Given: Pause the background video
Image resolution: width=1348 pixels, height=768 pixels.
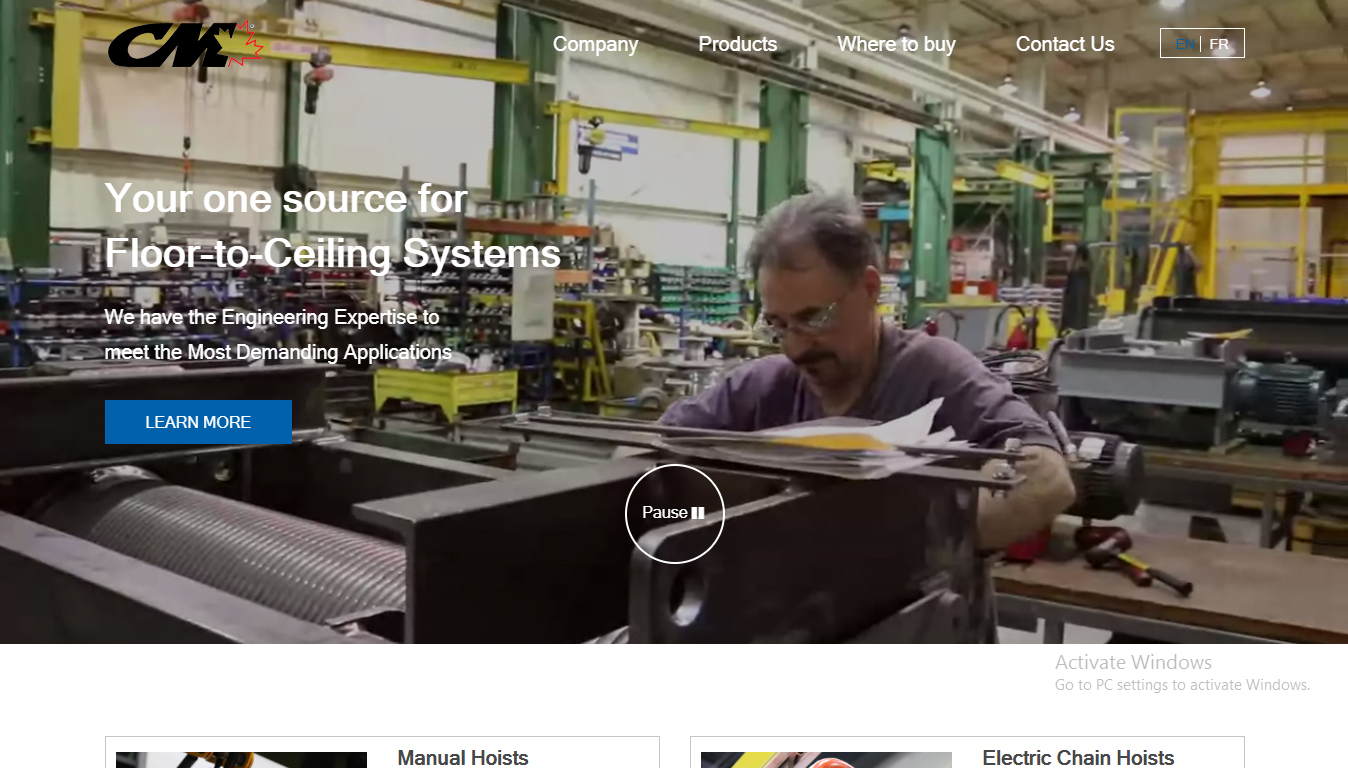Looking at the screenshot, I should (x=674, y=513).
